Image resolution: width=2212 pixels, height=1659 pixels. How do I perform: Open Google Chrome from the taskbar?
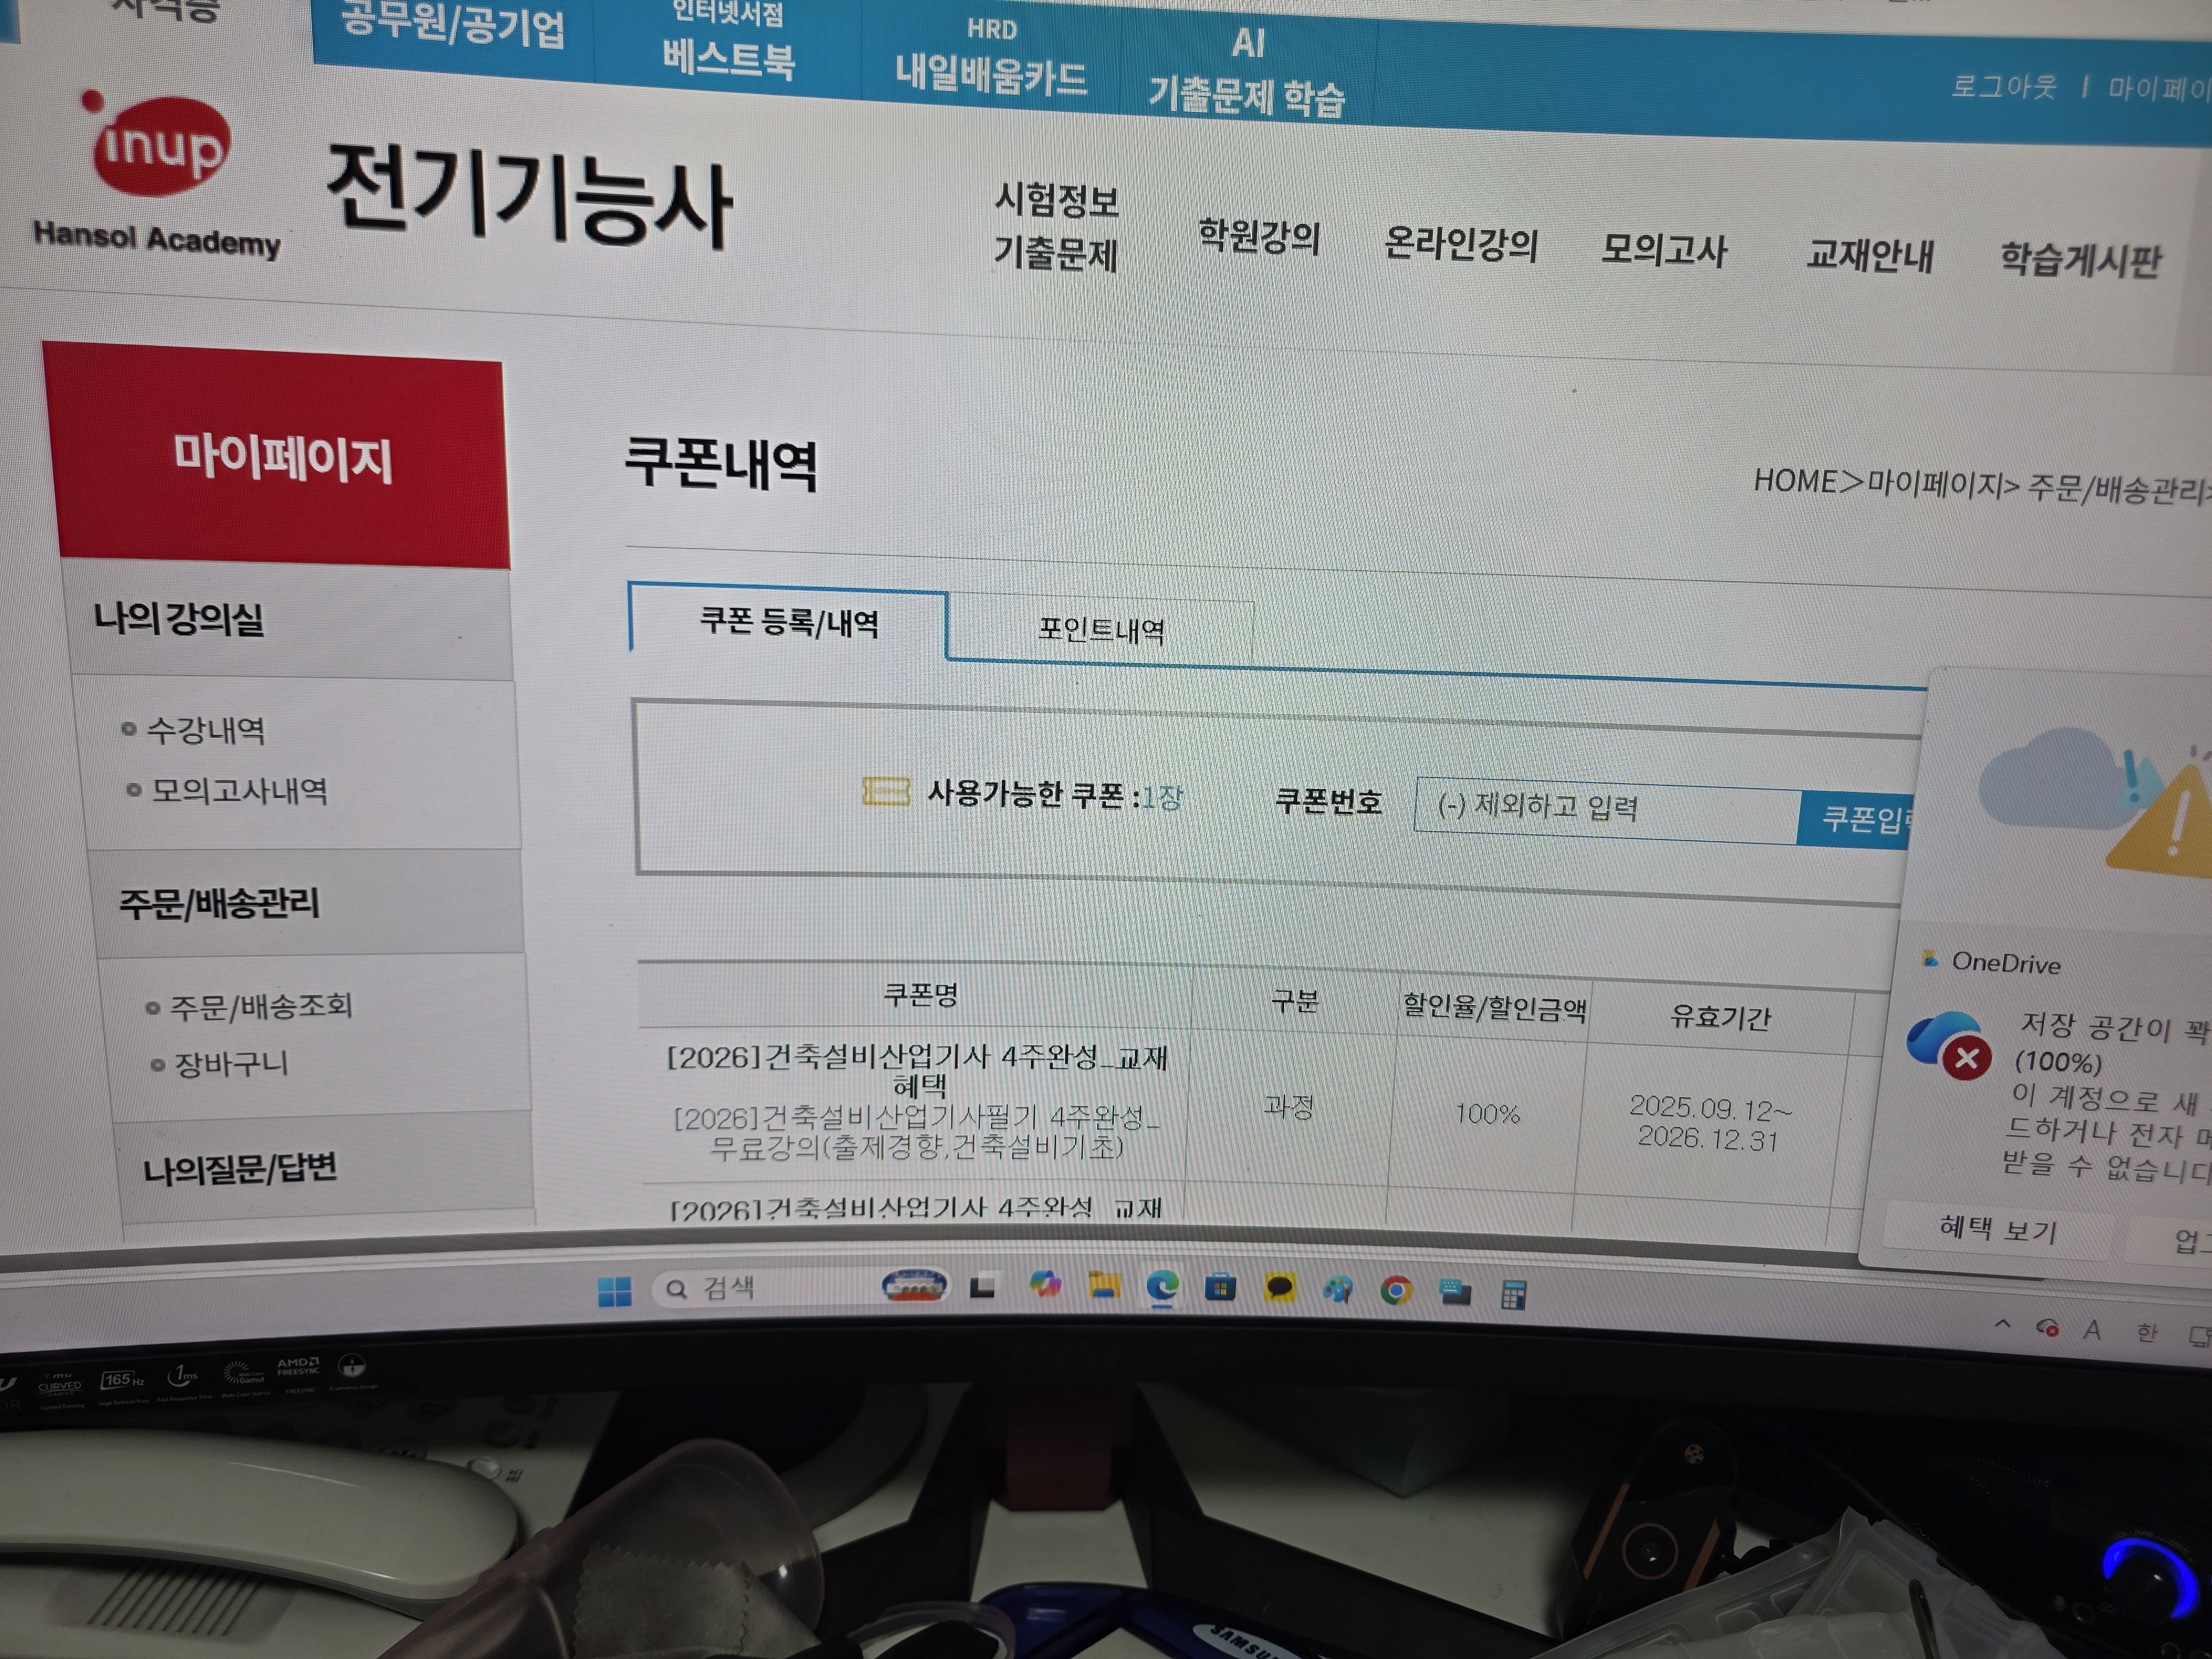[x=1396, y=1291]
